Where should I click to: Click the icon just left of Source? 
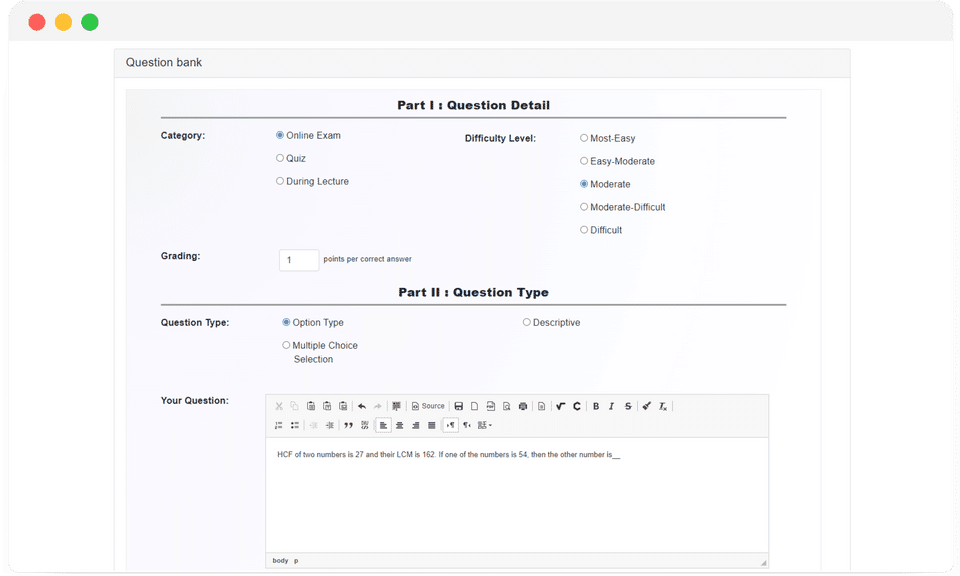396,406
